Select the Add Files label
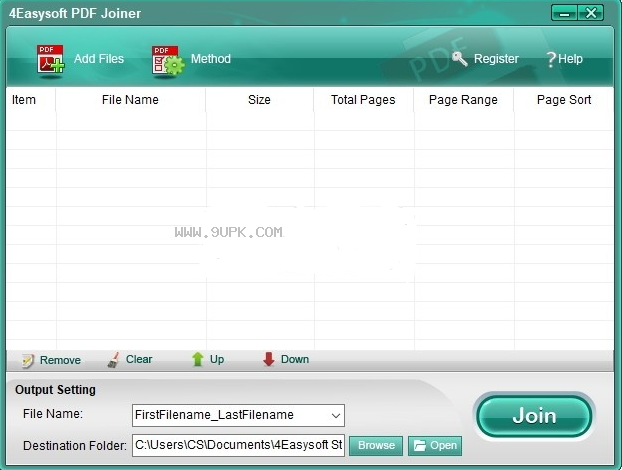 point(99,59)
